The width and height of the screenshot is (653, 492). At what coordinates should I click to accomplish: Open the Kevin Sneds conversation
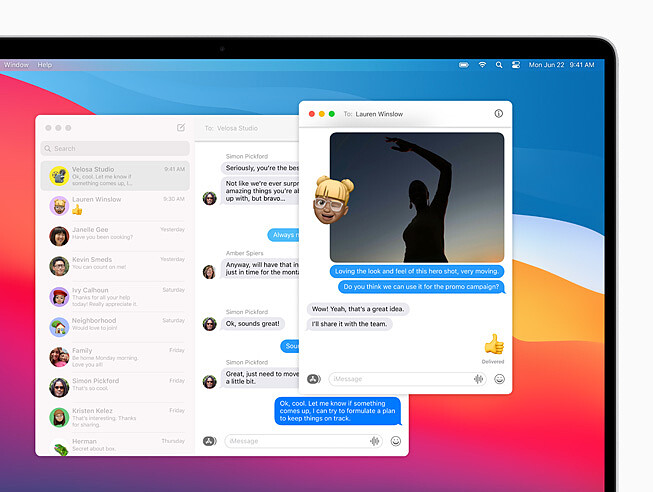tap(115, 266)
